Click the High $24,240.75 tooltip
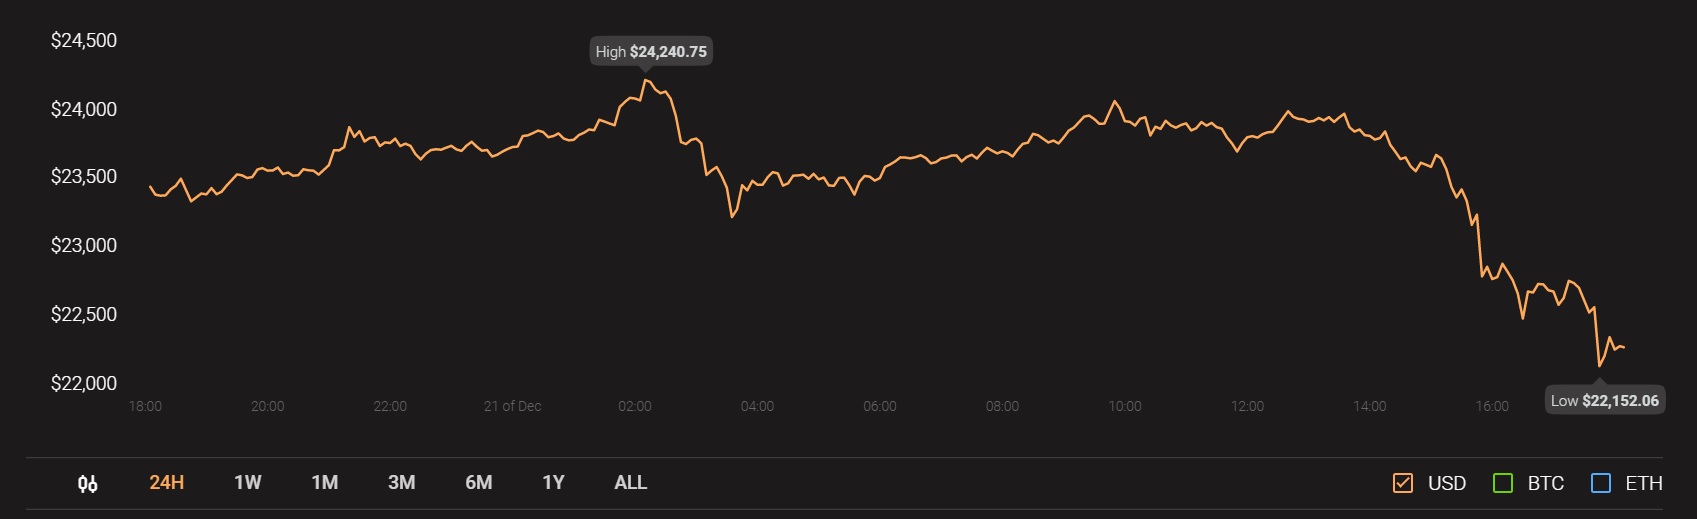 pyautogui.click(x=651, y=52)
